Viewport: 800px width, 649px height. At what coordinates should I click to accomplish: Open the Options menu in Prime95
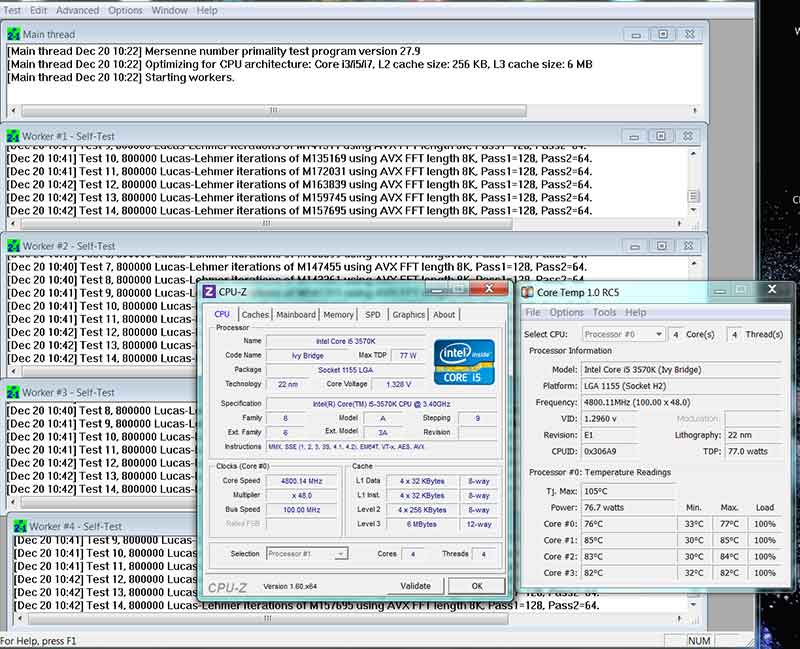tap(125, 10)
